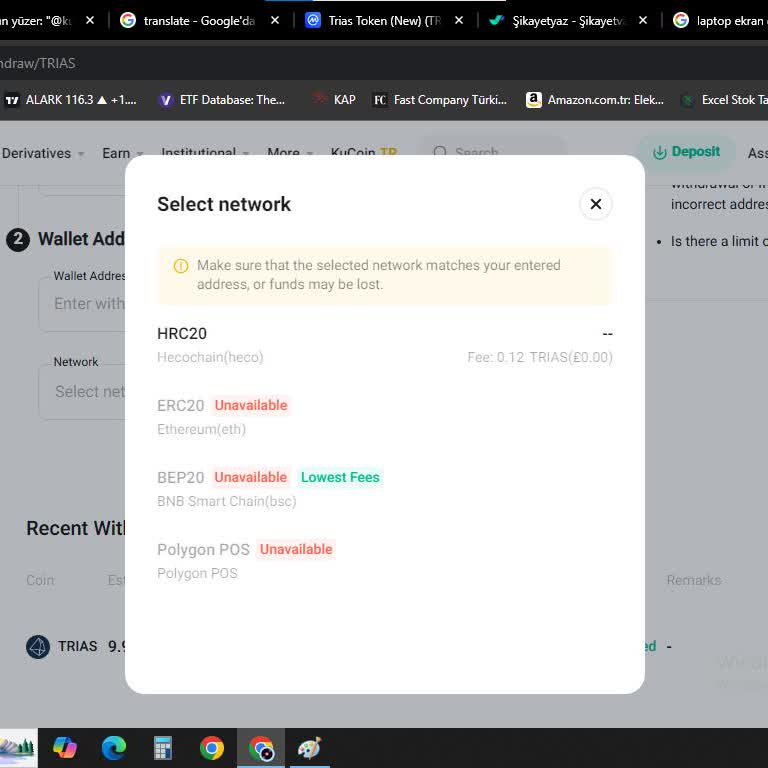This screenshot has height=768, width=768.
Task: Open ETF Database bookmark
Action: tap(222, 100)
